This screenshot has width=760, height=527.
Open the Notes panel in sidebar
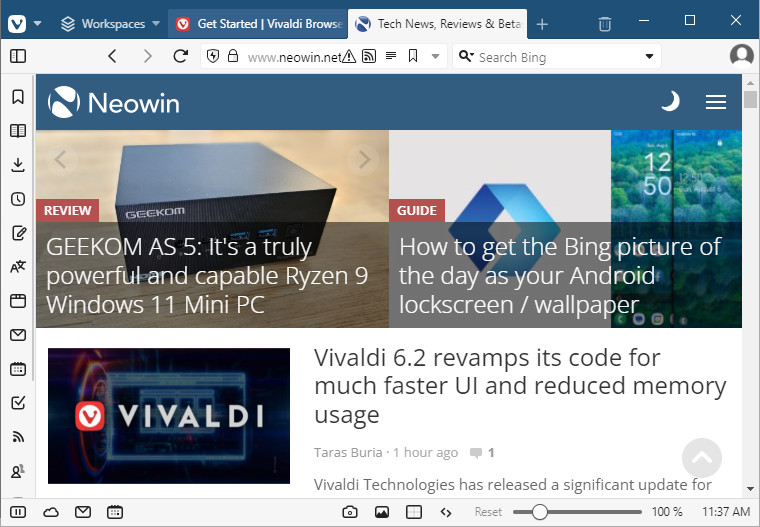click(17, 233)
